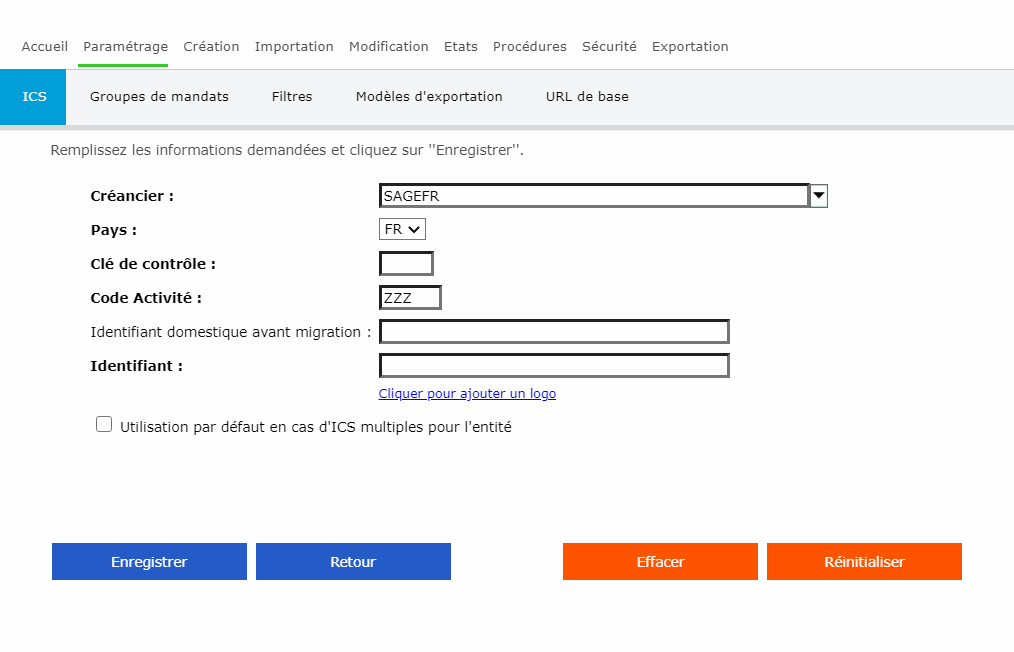The width and height of the screenshot is (1014, 652).
Task: Open the Sécurité menu
Action: click(x=609, y=47)
